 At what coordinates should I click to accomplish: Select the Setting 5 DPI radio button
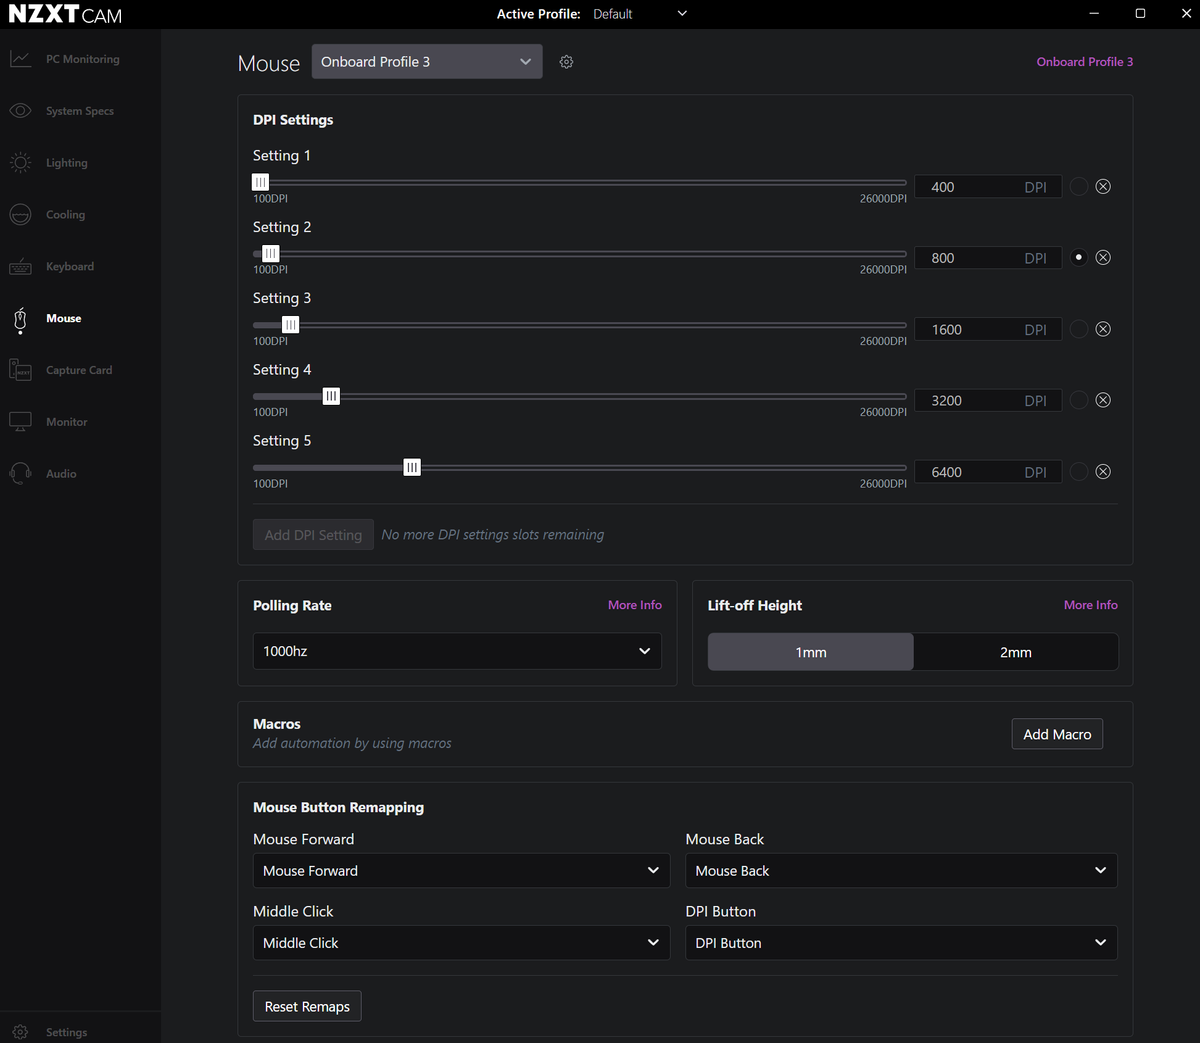[x=1078, y=472]
